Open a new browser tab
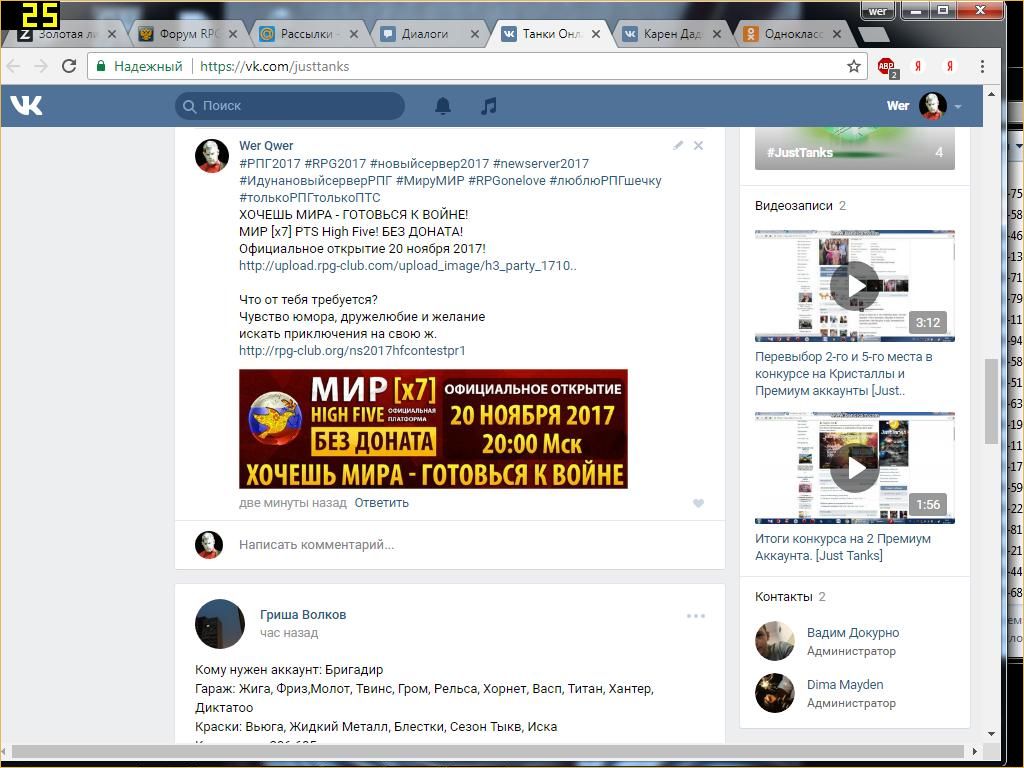Viewport: 1024px width, 768px height. (872, 34)
